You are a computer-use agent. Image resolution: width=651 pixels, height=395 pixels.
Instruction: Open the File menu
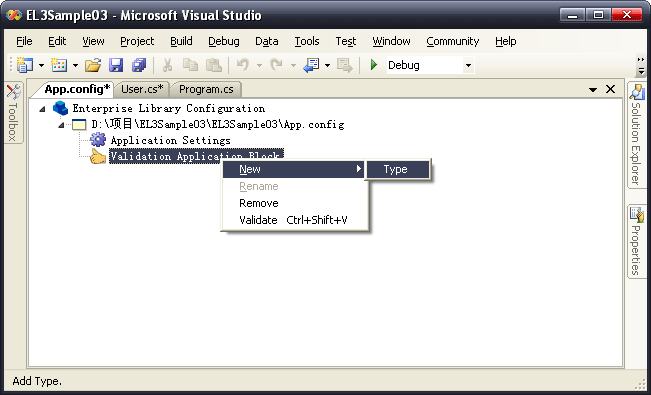[x=24, y=41]
